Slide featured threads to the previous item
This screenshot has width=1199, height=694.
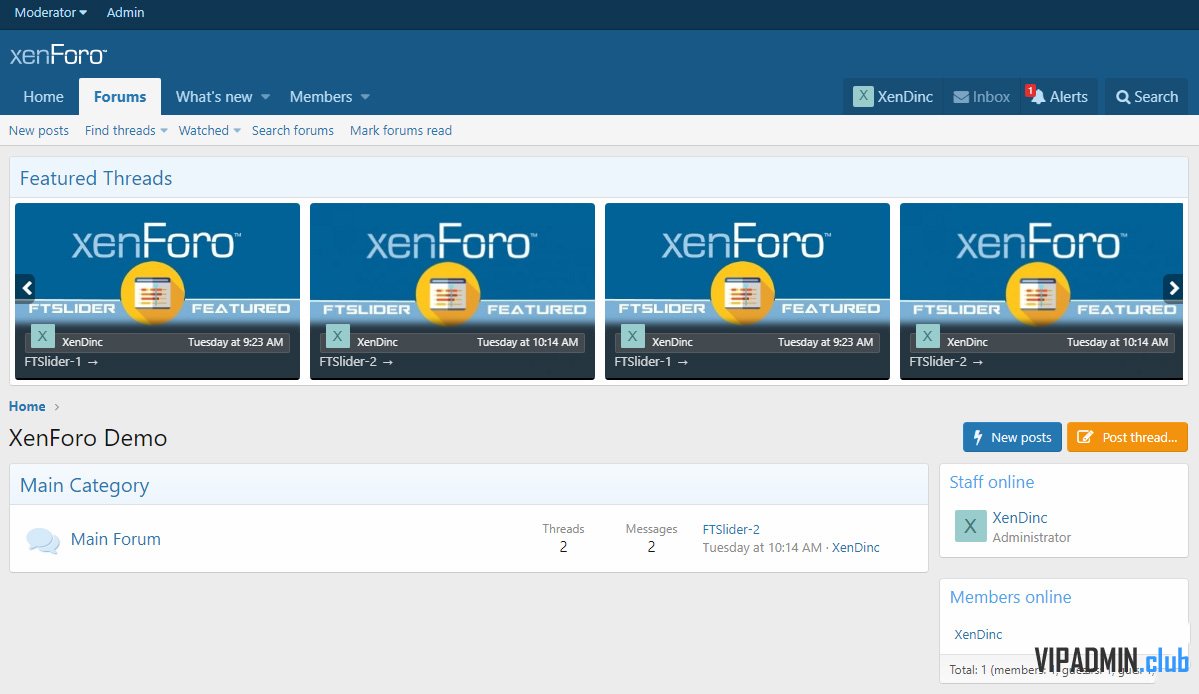pyautogui.click(x=26, y=288)
